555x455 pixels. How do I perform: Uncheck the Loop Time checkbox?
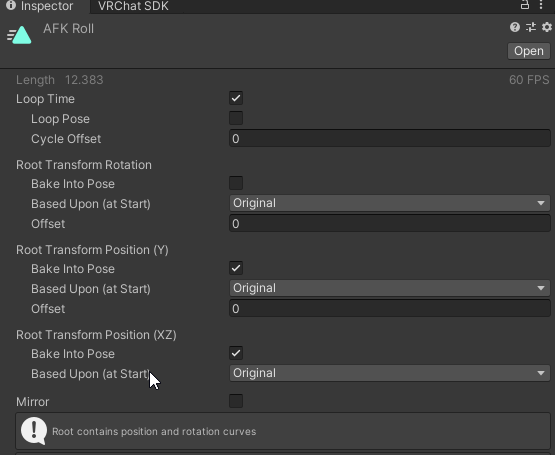[x=236, y=98]
